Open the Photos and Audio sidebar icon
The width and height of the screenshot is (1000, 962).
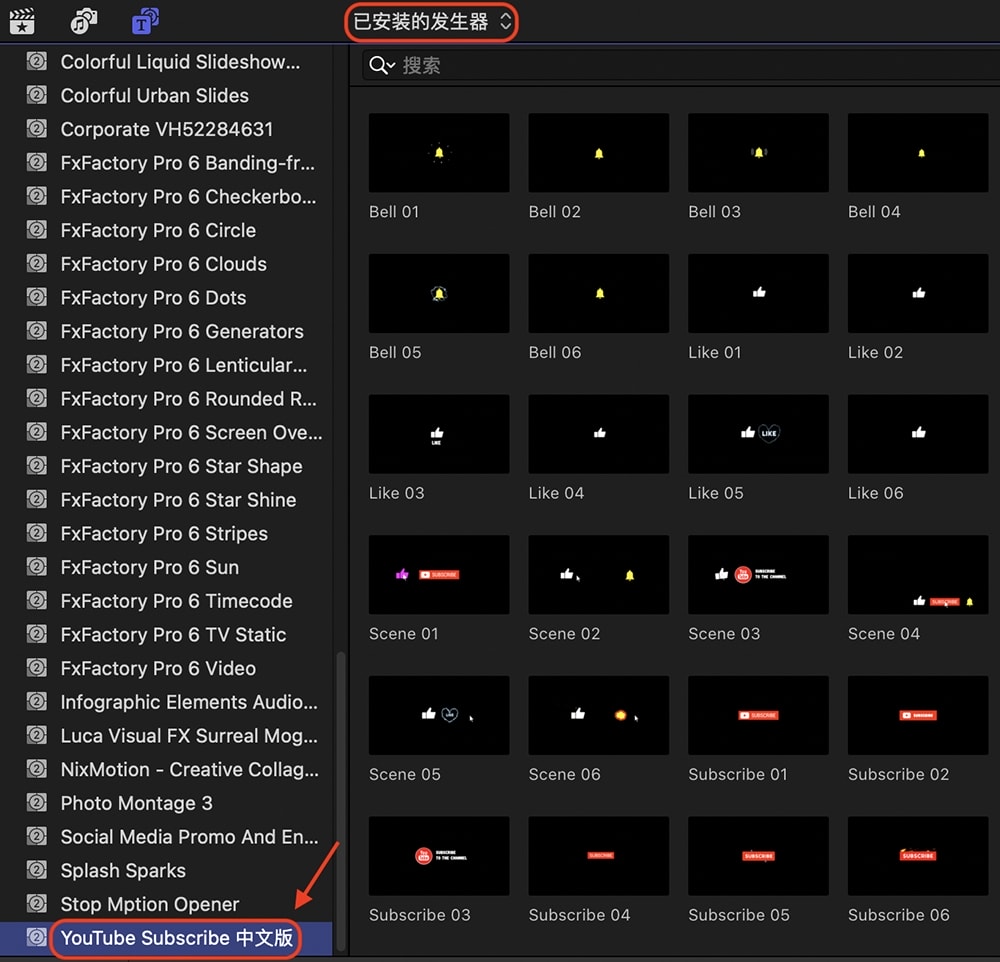point(84,20)
